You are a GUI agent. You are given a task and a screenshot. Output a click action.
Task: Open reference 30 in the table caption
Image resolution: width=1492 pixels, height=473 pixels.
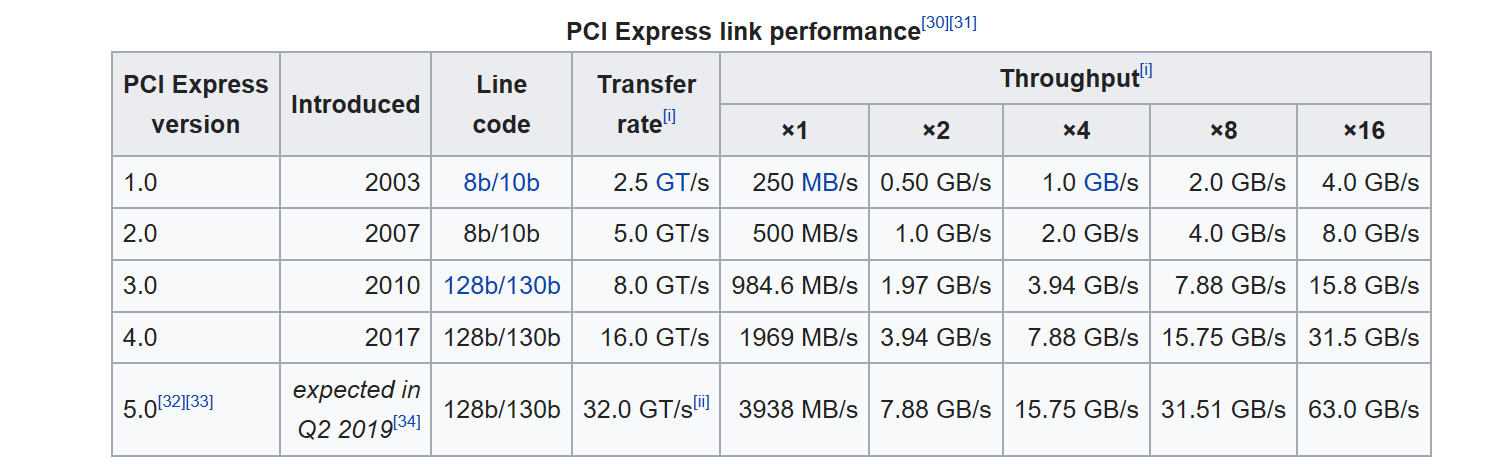934,23
